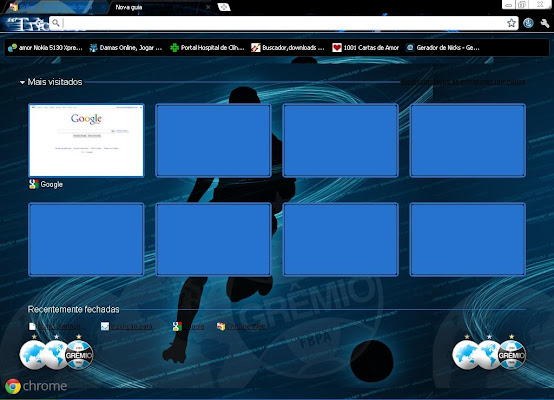Click the magnifier icon in address bar
The width and height of the screenshot is (554, 400).
point(55,23)
